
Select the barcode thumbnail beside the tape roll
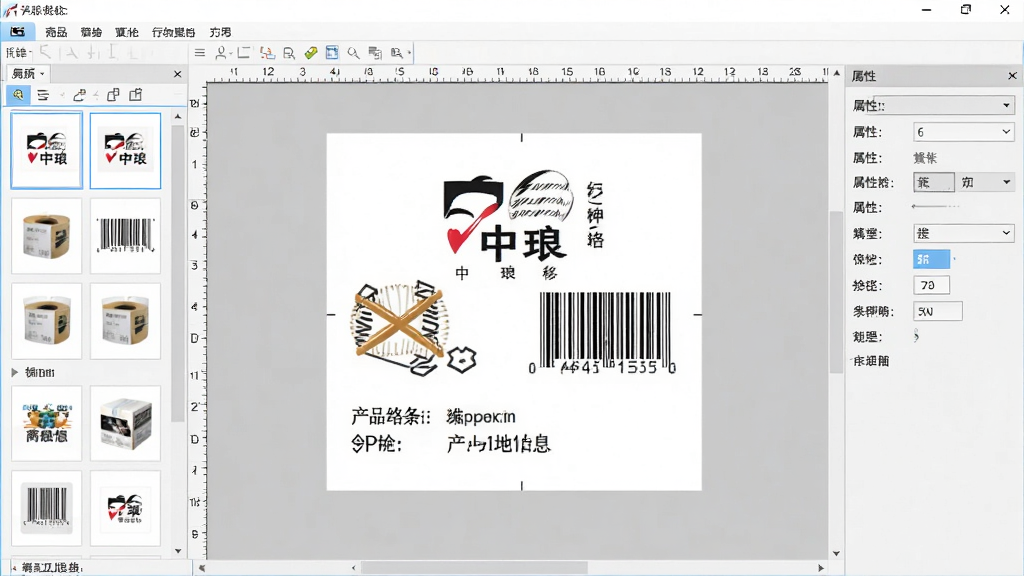125,236
